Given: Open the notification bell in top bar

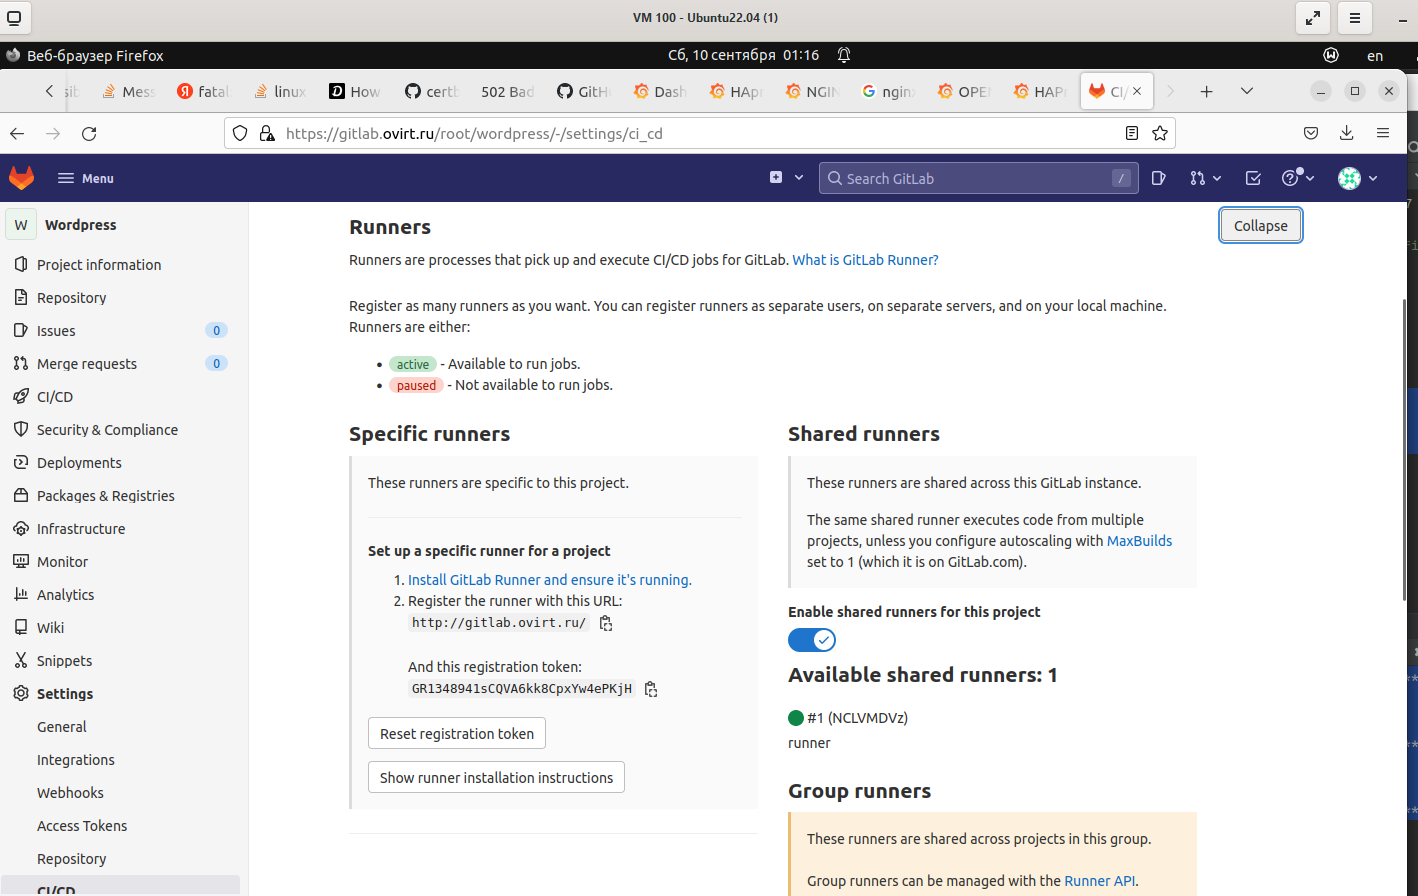Looking at the screenshot, I should pos(844,55).
